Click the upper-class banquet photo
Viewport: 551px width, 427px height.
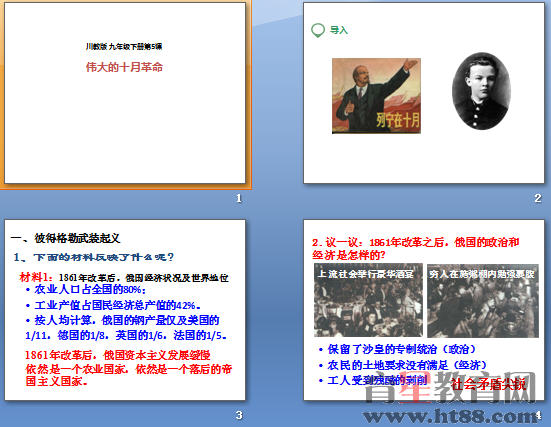coord(368,300)
